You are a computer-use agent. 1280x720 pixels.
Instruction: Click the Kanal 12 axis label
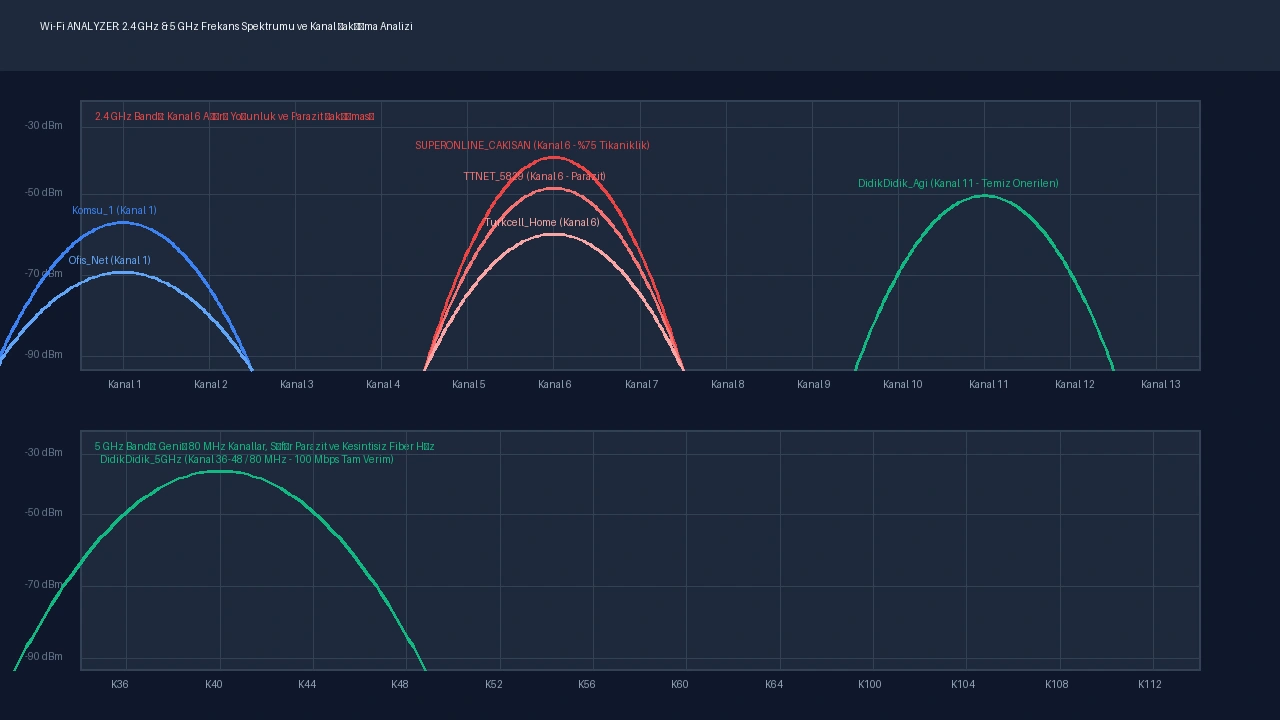pos(1075,384)
